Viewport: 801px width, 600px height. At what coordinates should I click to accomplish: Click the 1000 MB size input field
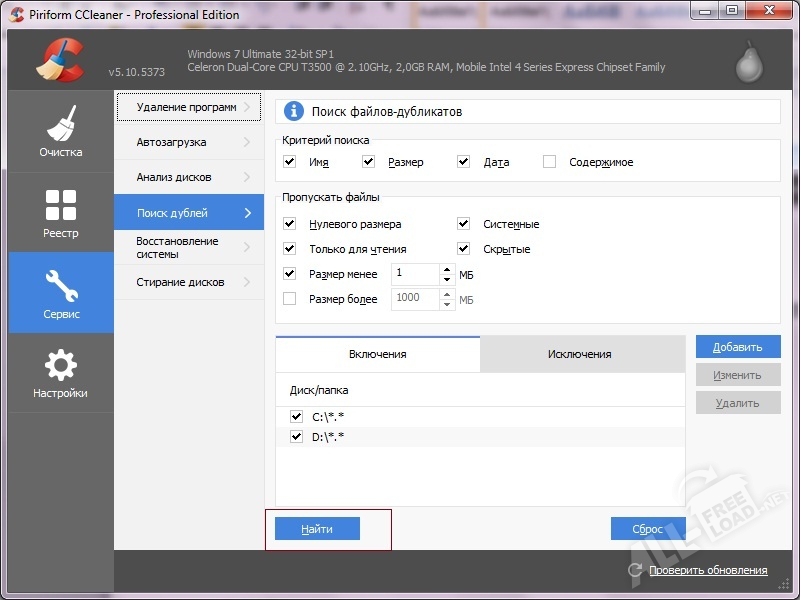pyautogui.click(x=415, y=299)
